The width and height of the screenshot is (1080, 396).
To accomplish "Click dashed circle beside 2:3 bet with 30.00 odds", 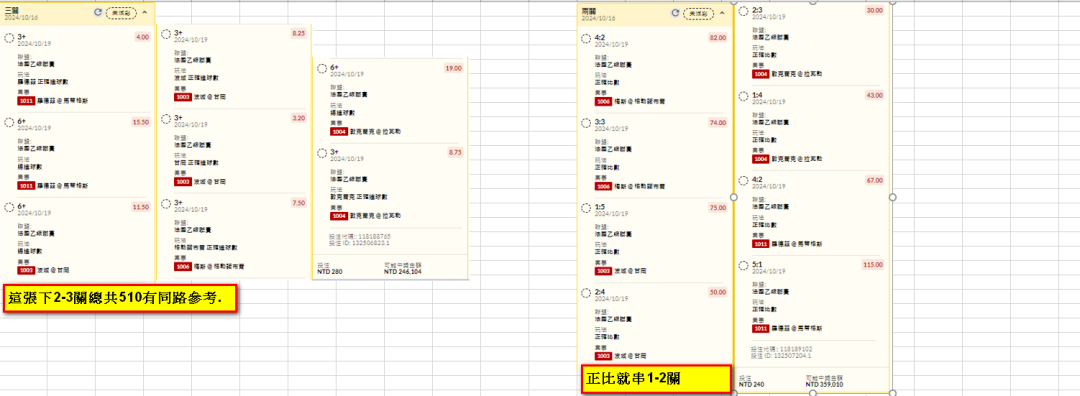I will 743,11.
